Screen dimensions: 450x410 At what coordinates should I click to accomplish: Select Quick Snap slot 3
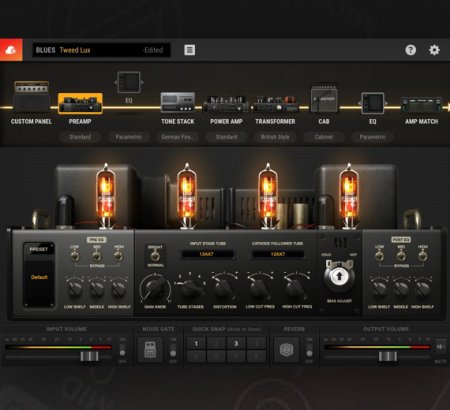point(236,343)
